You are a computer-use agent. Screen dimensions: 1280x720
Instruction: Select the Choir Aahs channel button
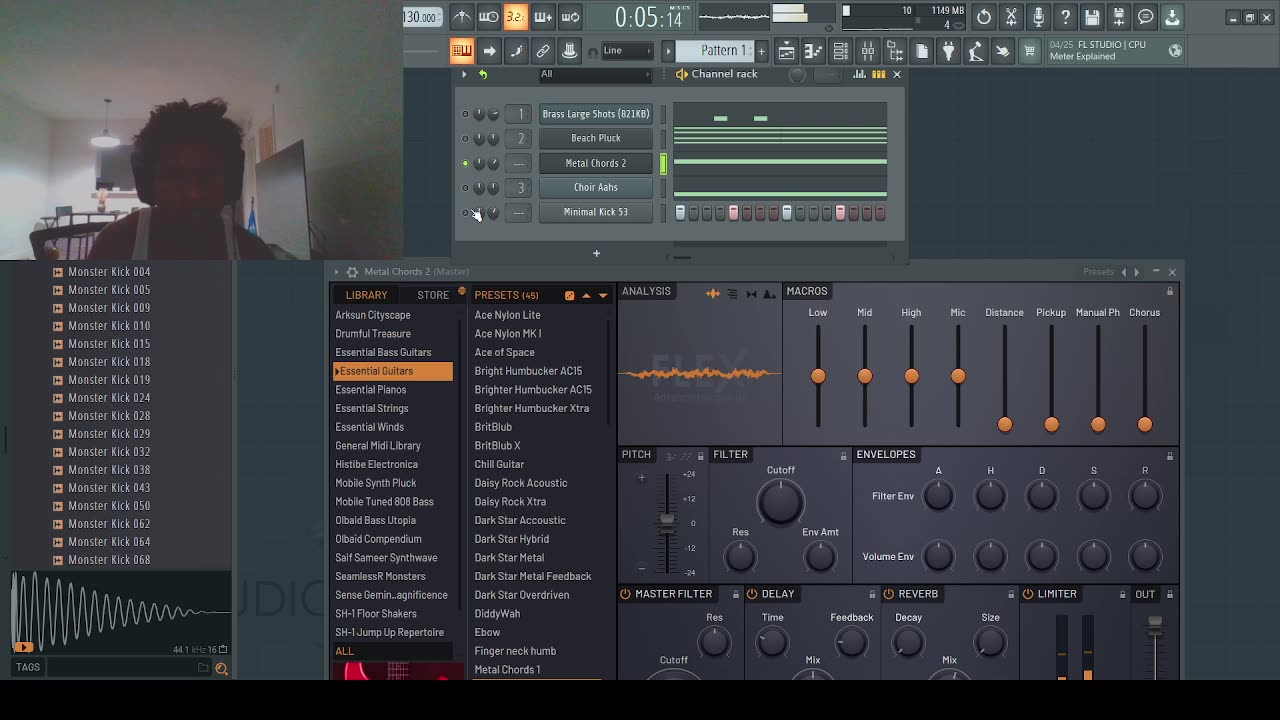coord(596,187)
